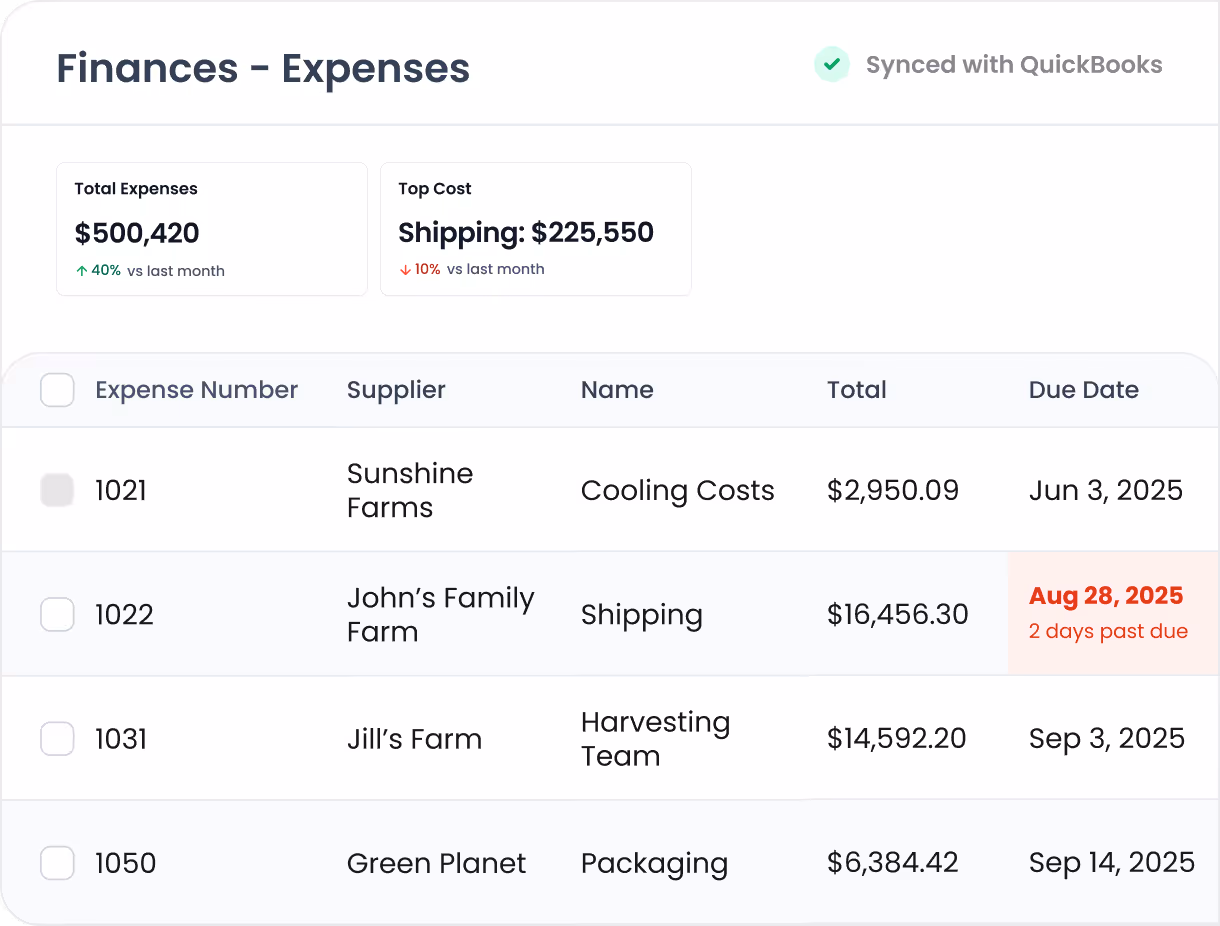The image size is (1220, 926).
Task: Open the Shipping expense from John's Family Farm
Action: (x=642, y=614)
